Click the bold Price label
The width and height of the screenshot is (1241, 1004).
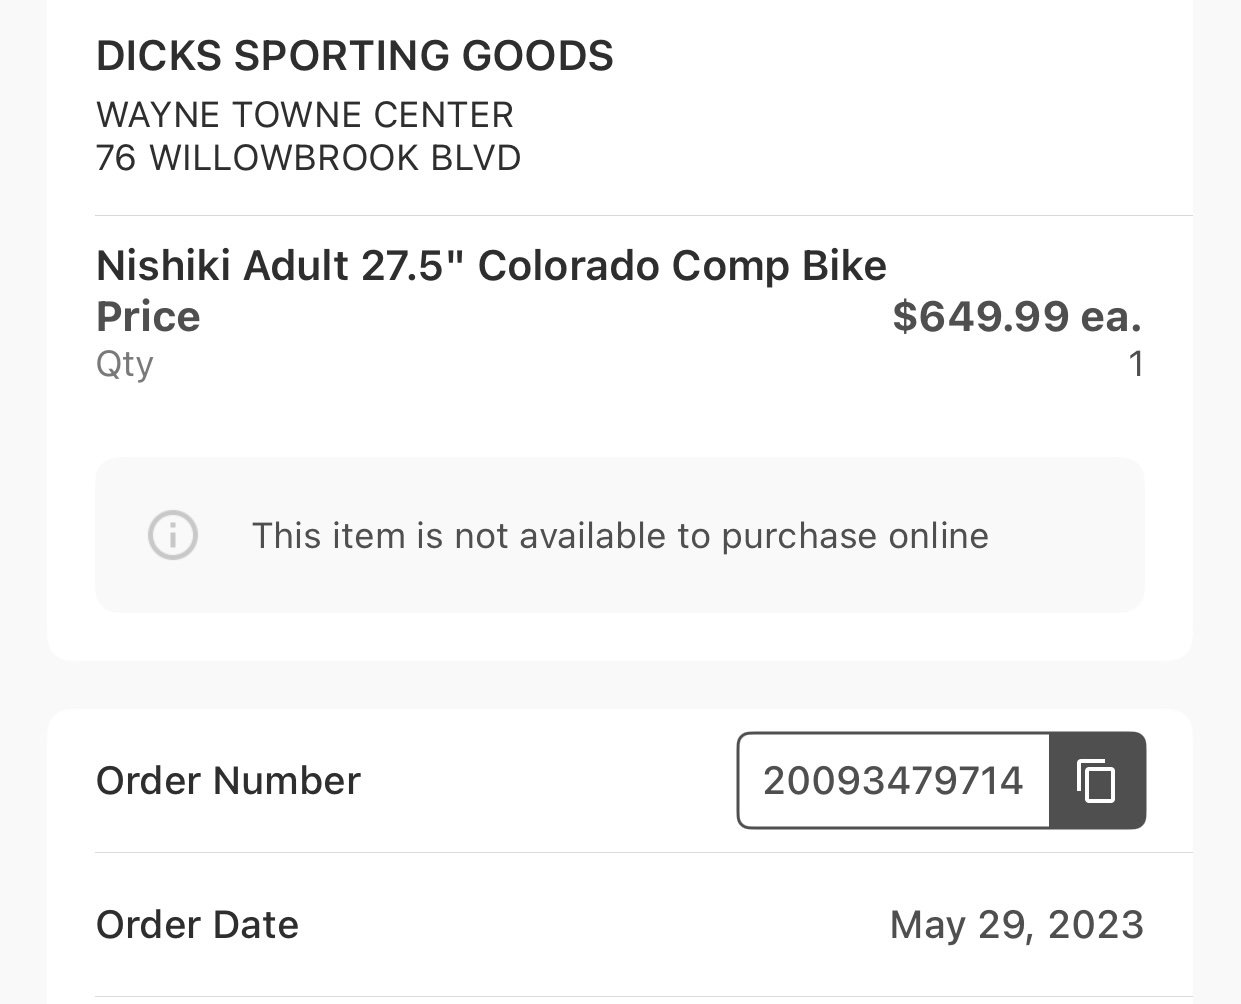point(148,317)
